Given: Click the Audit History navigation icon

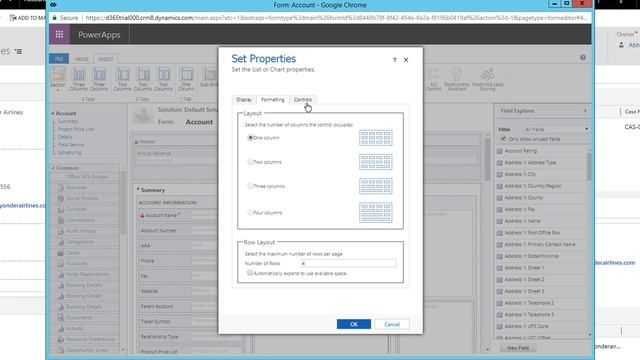Looking at the screenshot, I should pyautogui.click(x=61, y=231).
